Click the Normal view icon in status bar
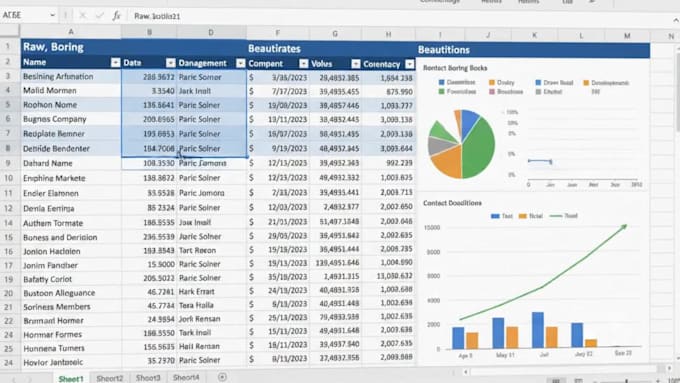680x383 pixels. 556,380
